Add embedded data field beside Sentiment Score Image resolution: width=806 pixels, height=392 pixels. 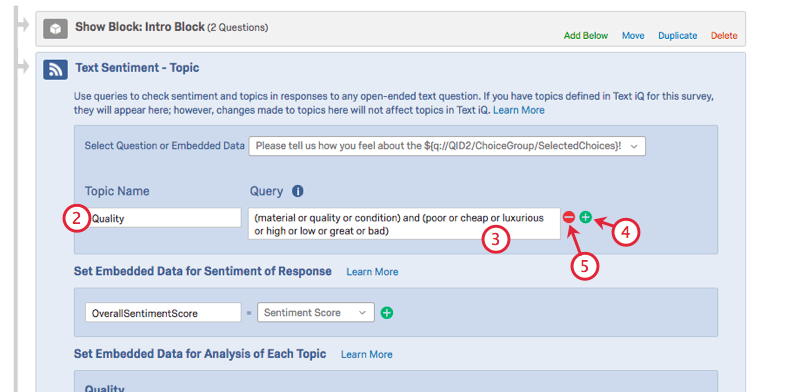click(x=387, y=312)
